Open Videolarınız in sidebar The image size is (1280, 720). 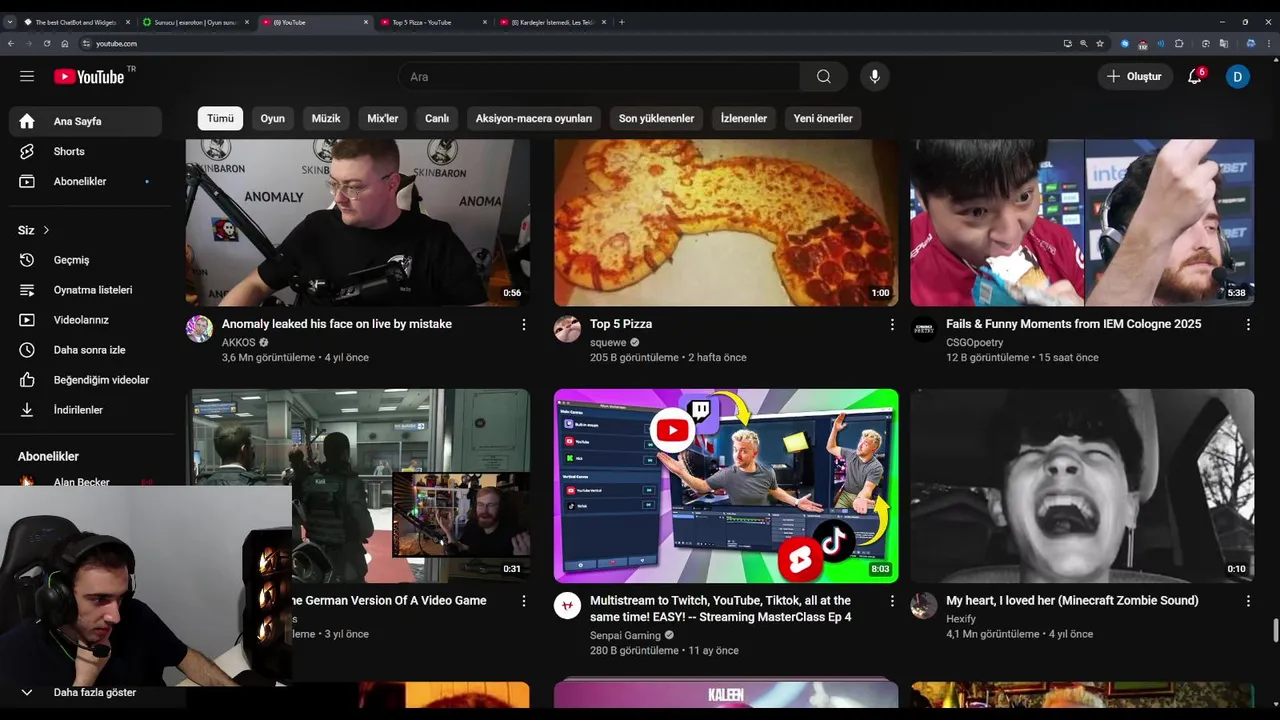86,320
